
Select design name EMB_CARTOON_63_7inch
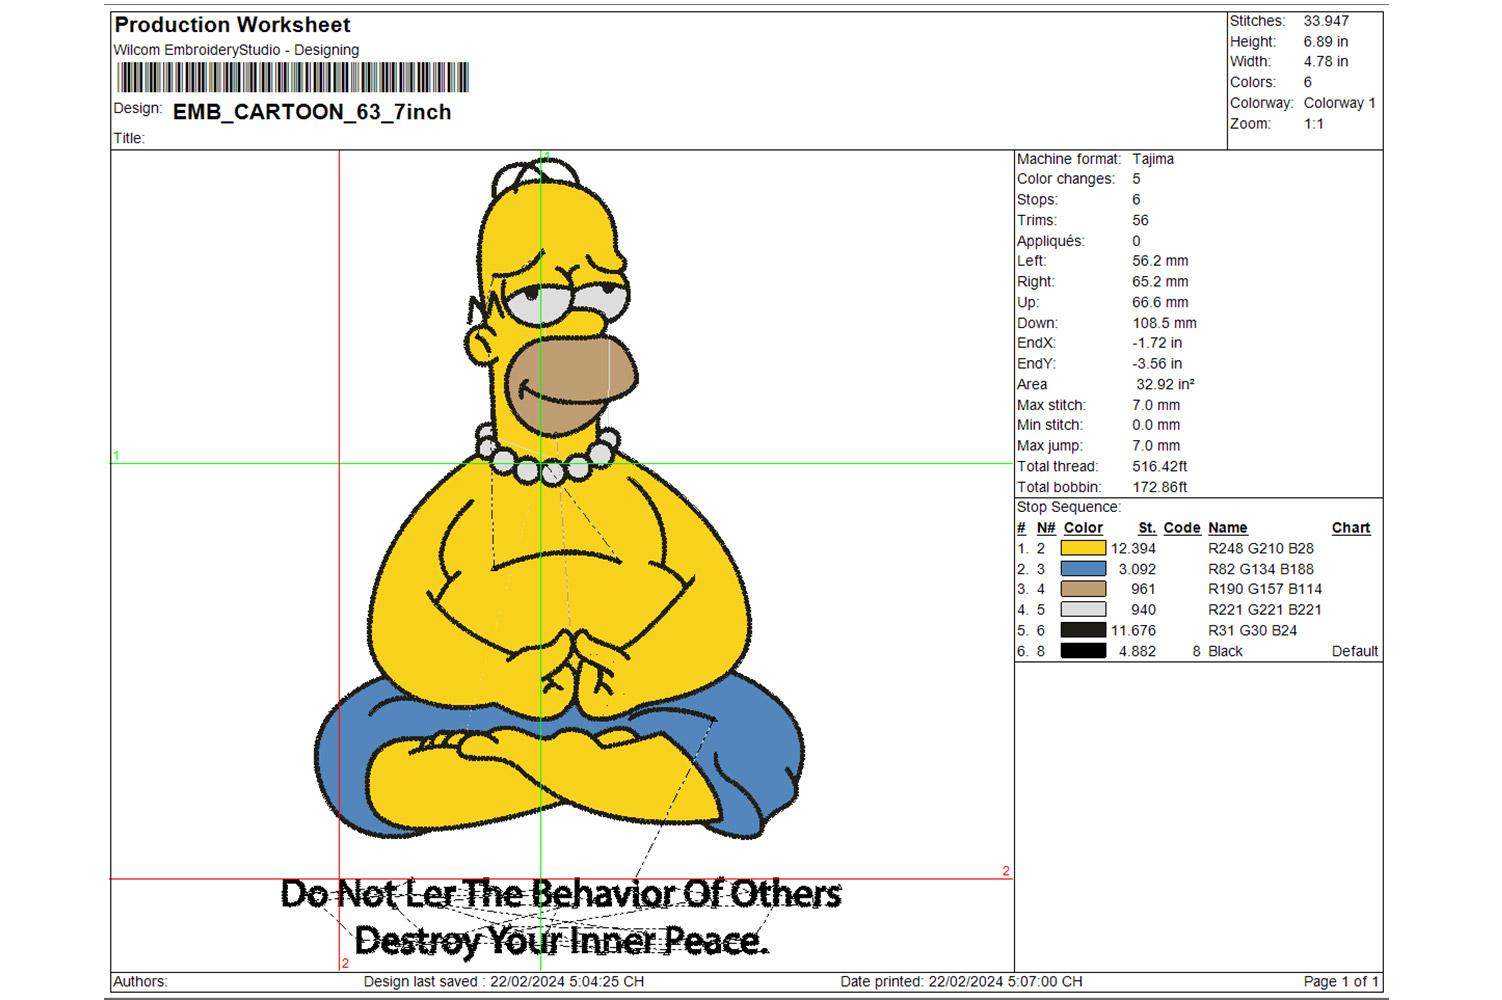[x=312, y=112]
